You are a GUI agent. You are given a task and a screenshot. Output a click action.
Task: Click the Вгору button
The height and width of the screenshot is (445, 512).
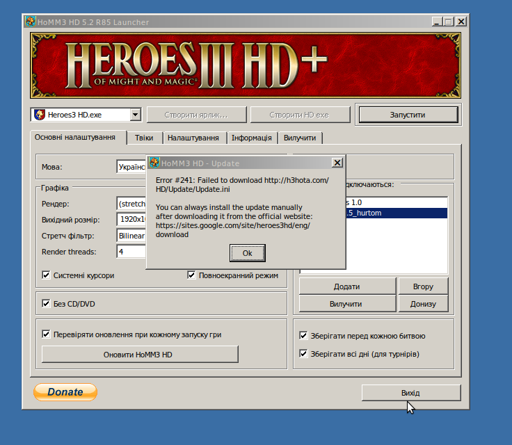[x=423, y=287]
